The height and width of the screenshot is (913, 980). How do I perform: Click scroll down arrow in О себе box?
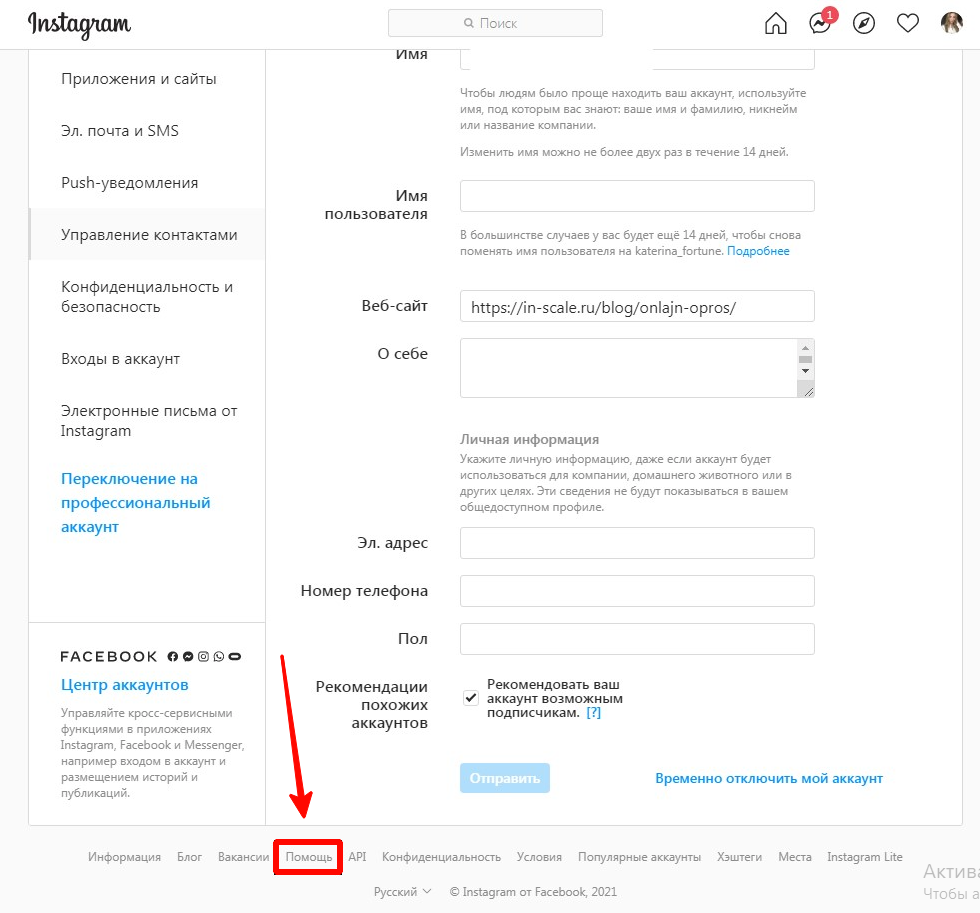click(806, 371)
